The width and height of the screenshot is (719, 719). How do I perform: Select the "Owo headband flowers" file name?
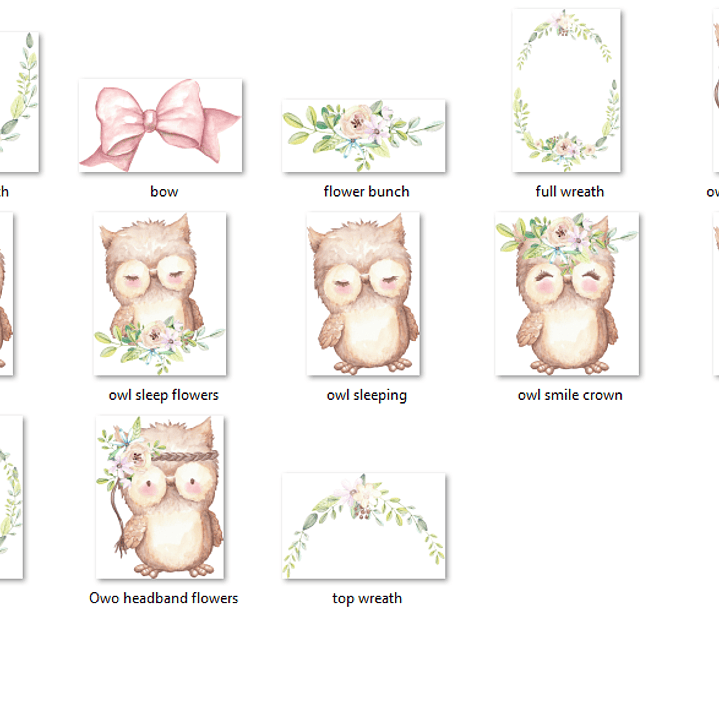[164, 598]
